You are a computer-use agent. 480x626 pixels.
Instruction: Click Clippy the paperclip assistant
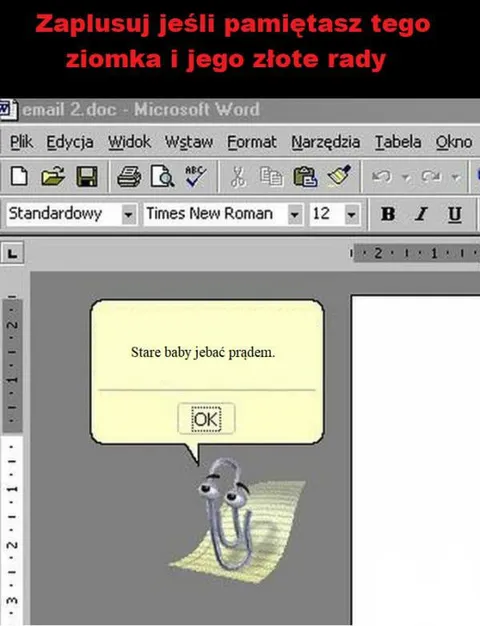(226, 515)
